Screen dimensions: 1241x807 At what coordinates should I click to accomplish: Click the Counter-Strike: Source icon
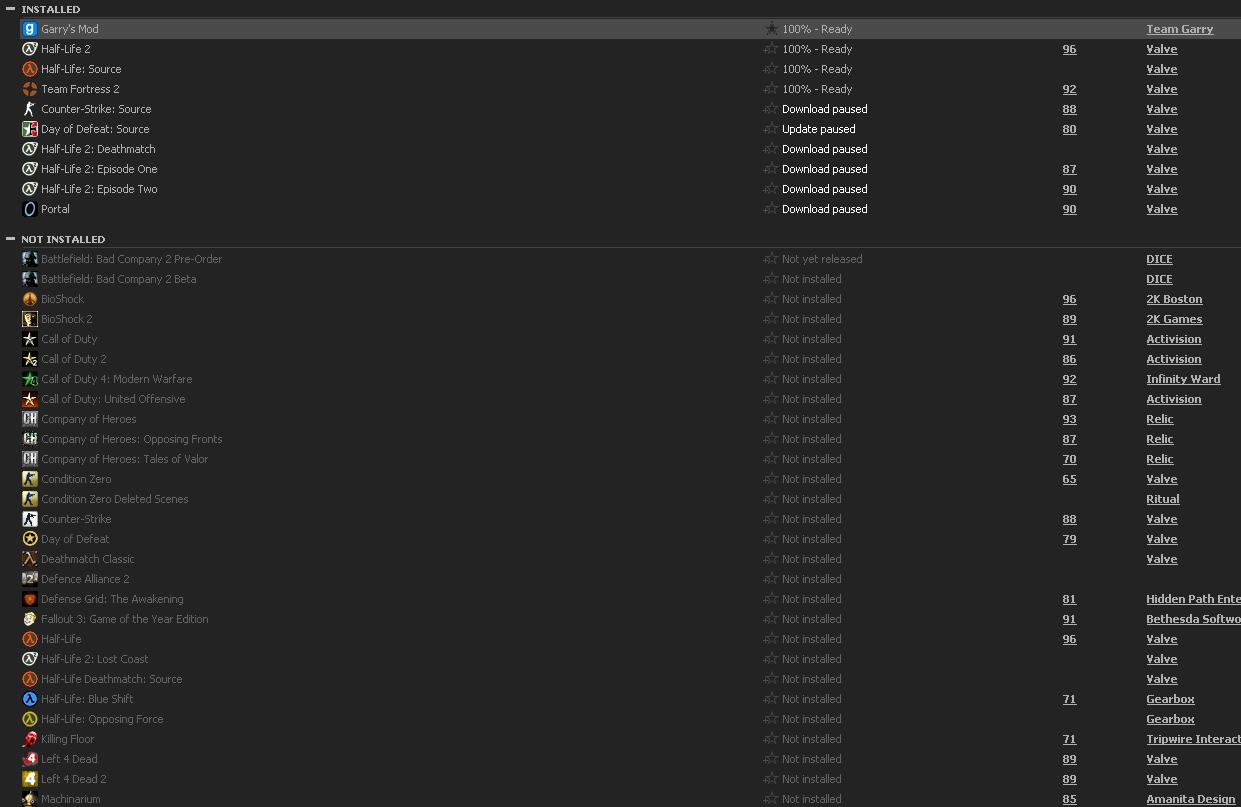click(x=30, y=109)
